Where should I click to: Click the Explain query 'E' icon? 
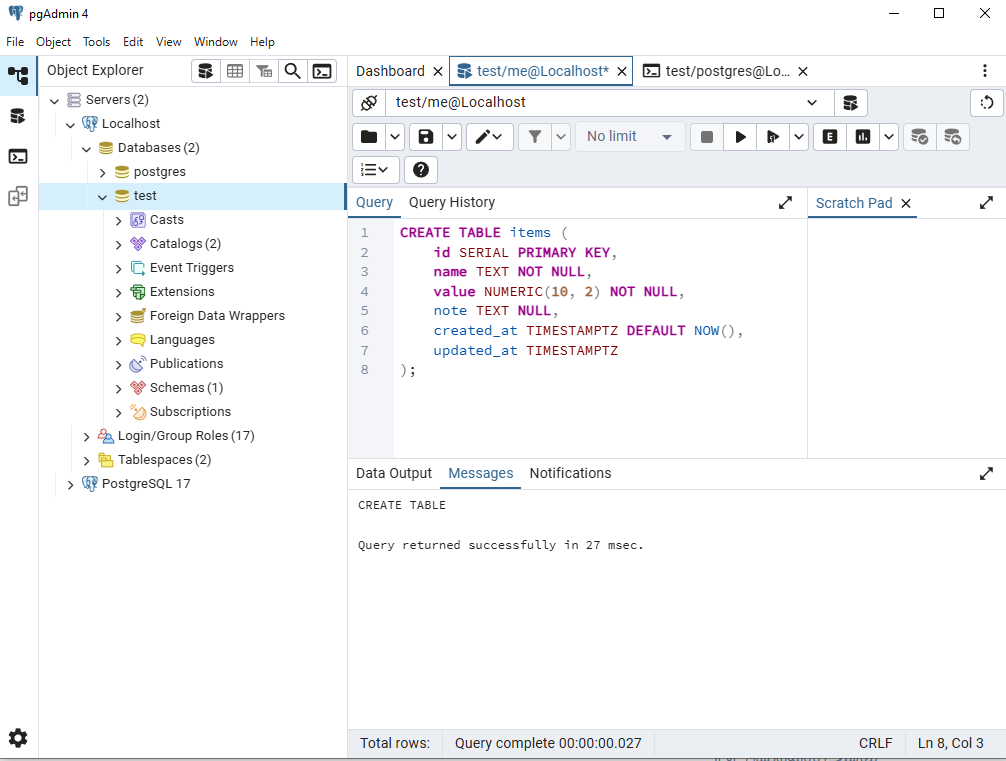tap(829, 137)
